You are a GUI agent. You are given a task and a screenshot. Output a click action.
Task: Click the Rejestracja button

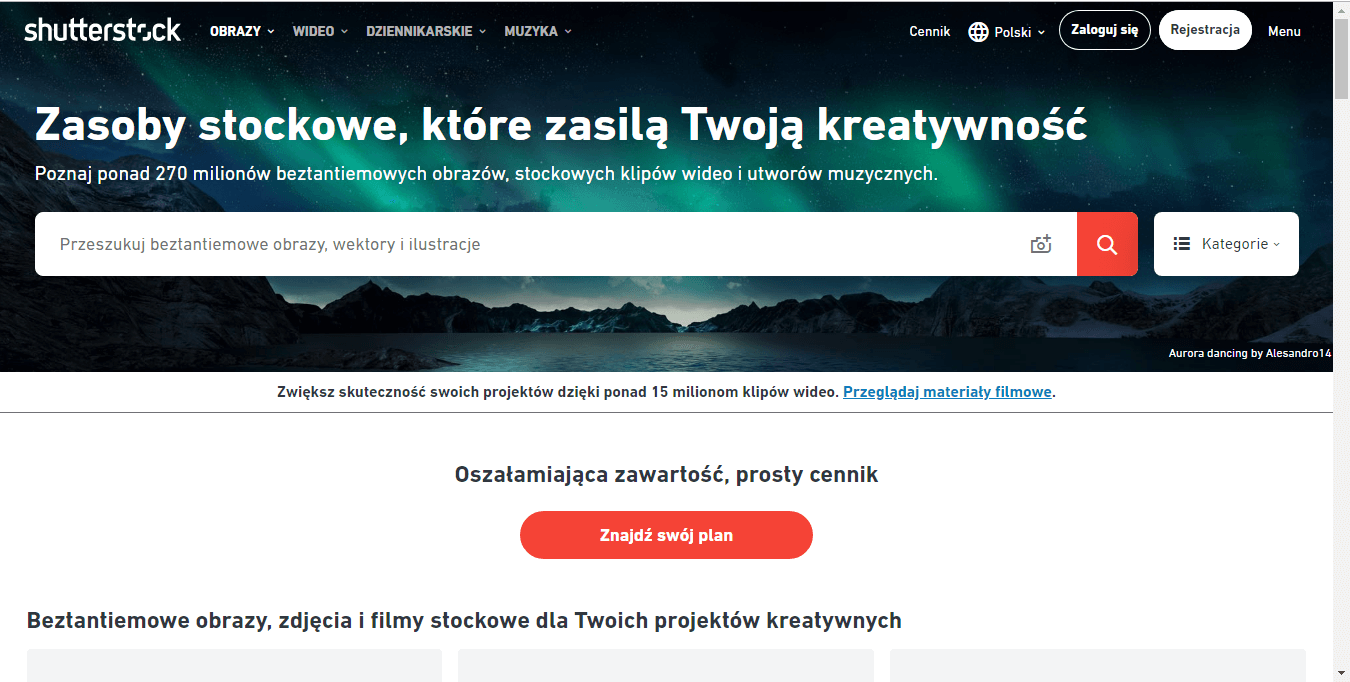tap(1205, 30)
